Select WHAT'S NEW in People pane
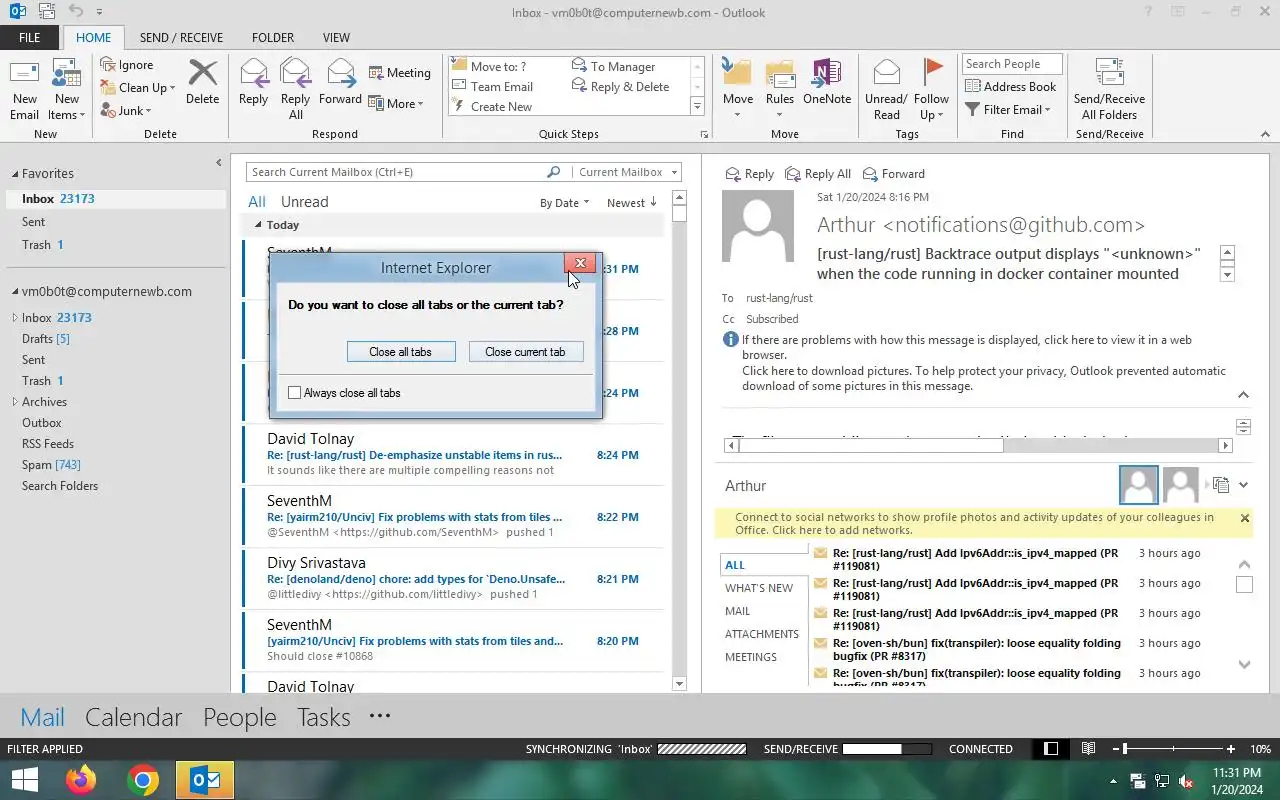 759,588
